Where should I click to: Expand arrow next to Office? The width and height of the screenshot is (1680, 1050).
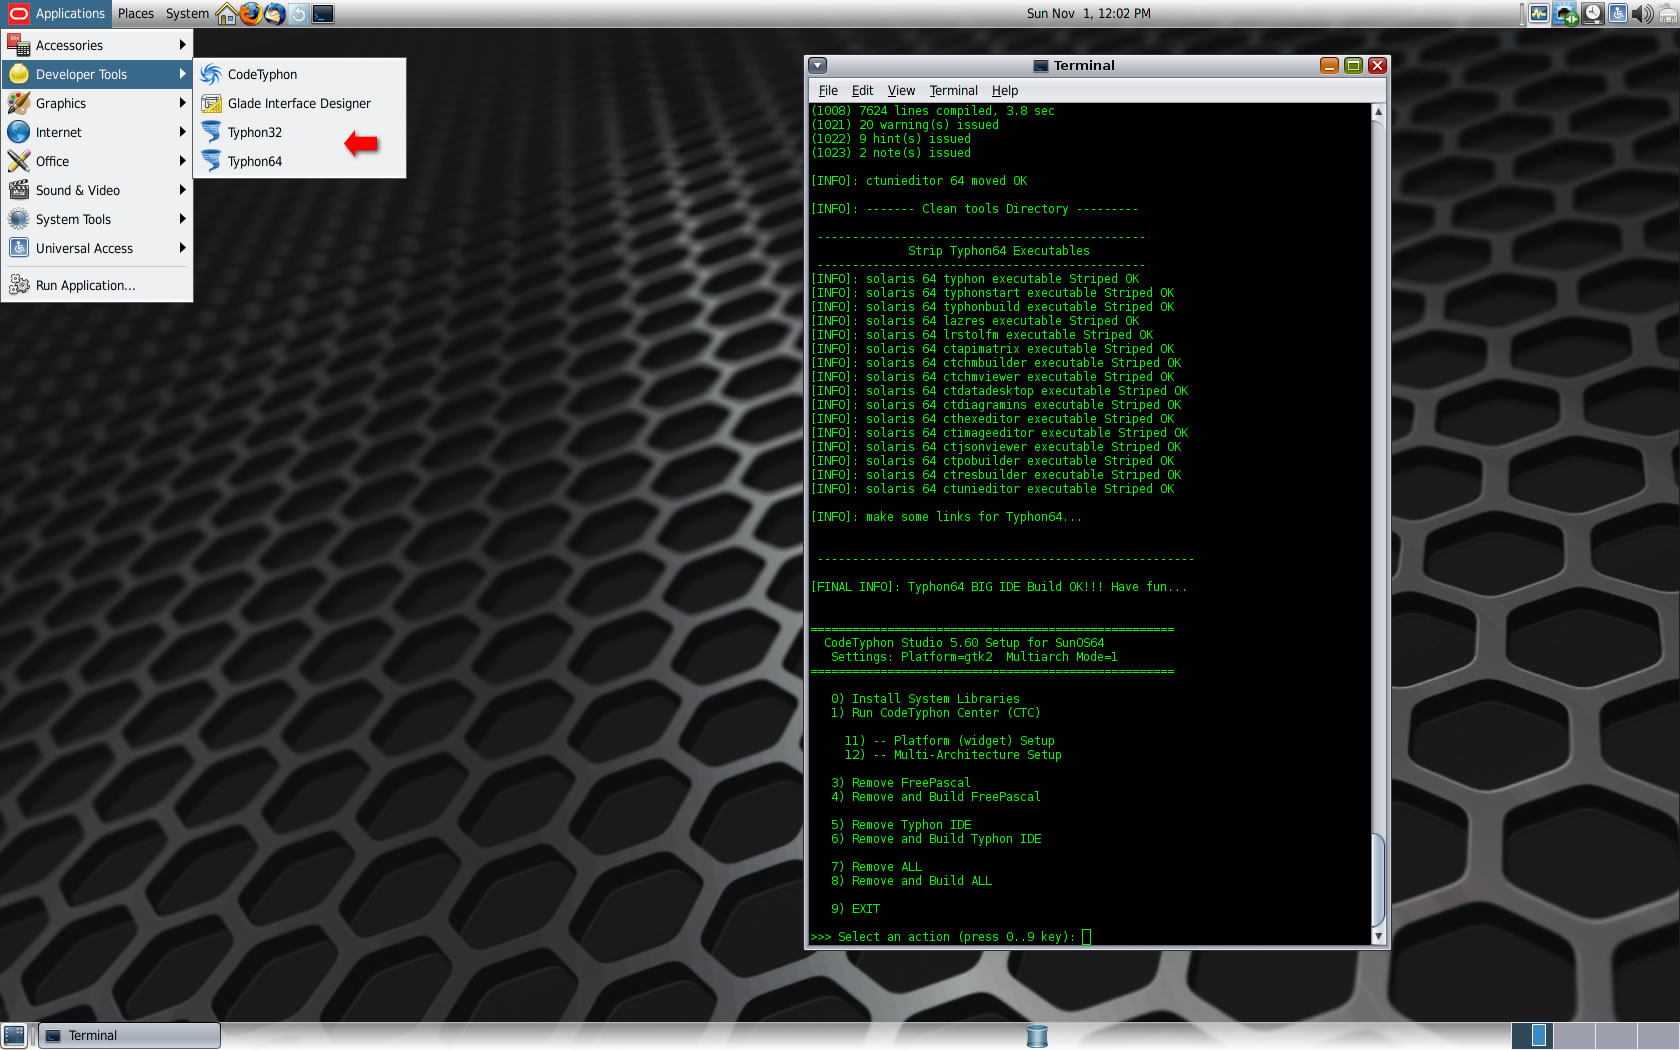click(182, 161)
